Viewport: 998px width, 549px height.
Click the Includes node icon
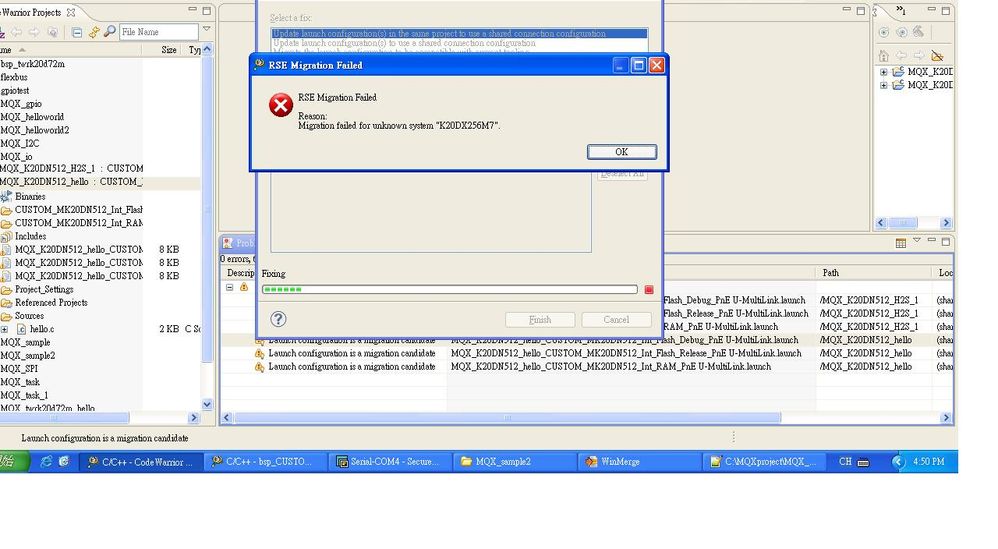6,237
